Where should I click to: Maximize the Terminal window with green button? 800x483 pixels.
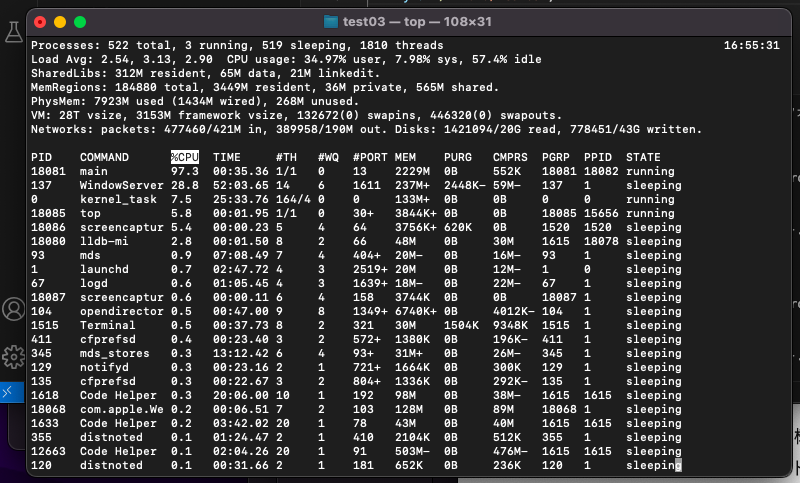pyautogui.click(x=80, y=22)
